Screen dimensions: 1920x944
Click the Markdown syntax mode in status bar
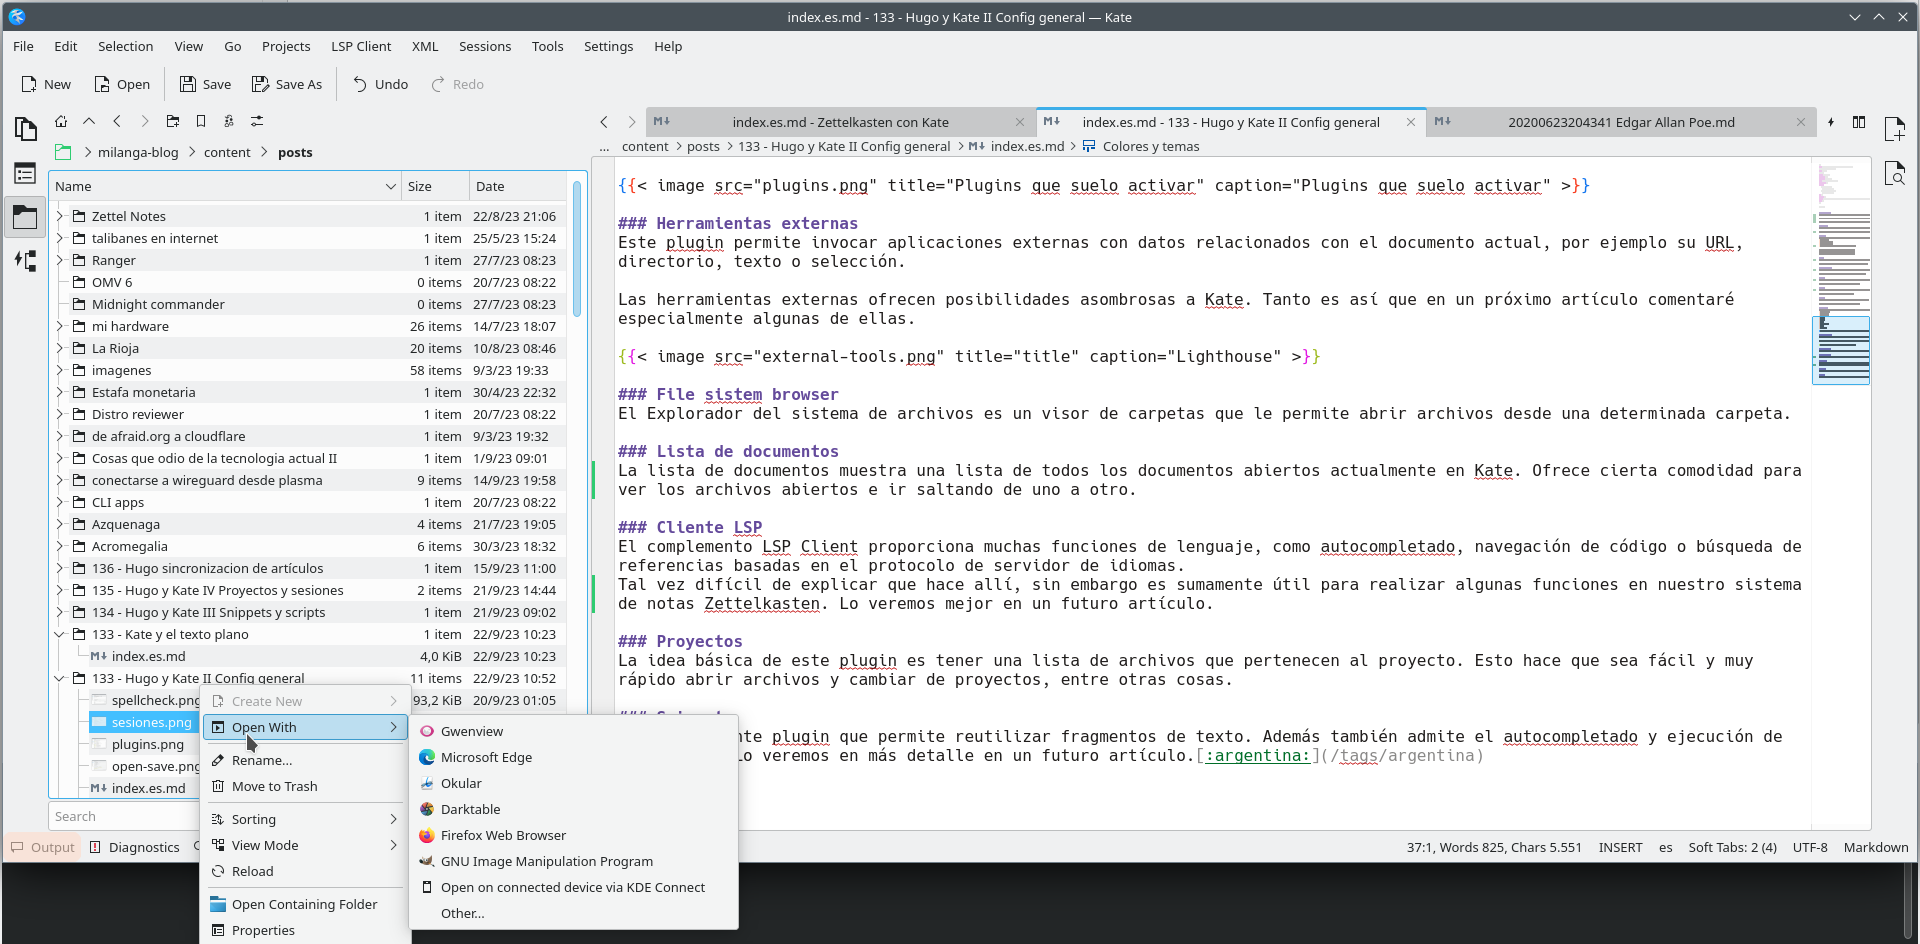tap(1875, 847)
